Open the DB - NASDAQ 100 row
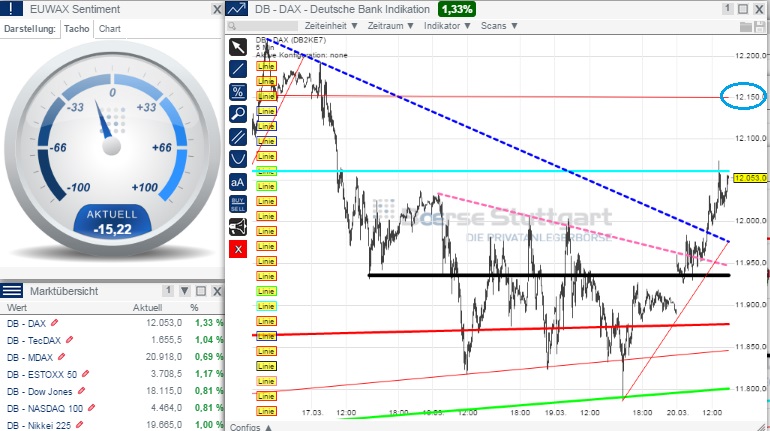The image size is (770, 431). pyautogui.click(x=112, y=408)
